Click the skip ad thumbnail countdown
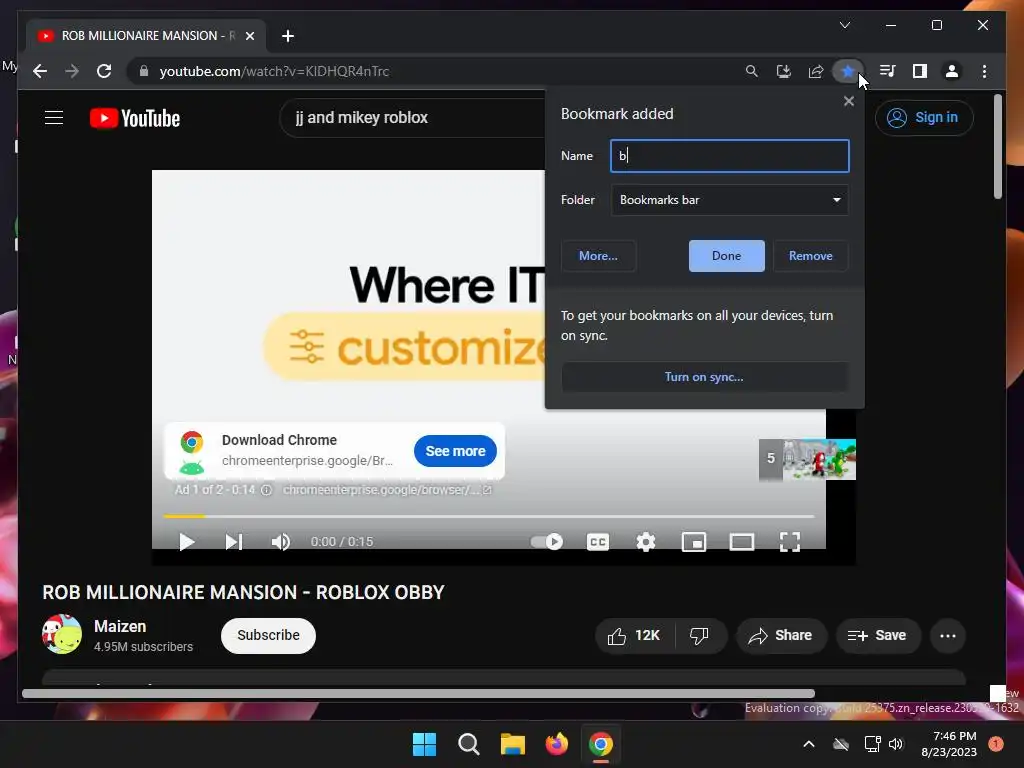1024x768 pixels. (x=807, y=459)
